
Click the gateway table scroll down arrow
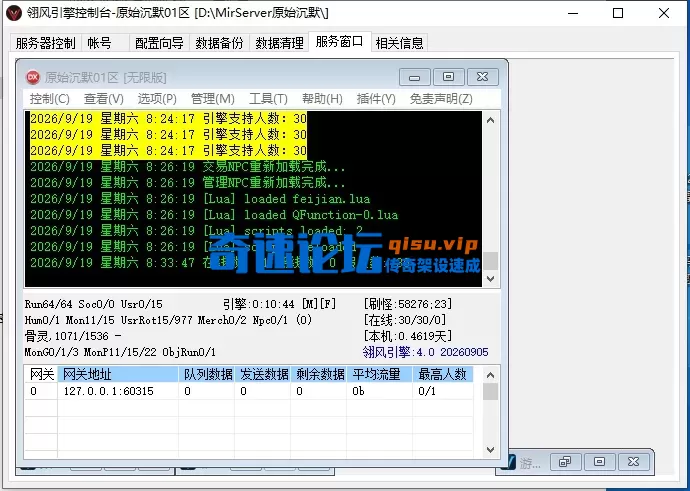point(491,450)
